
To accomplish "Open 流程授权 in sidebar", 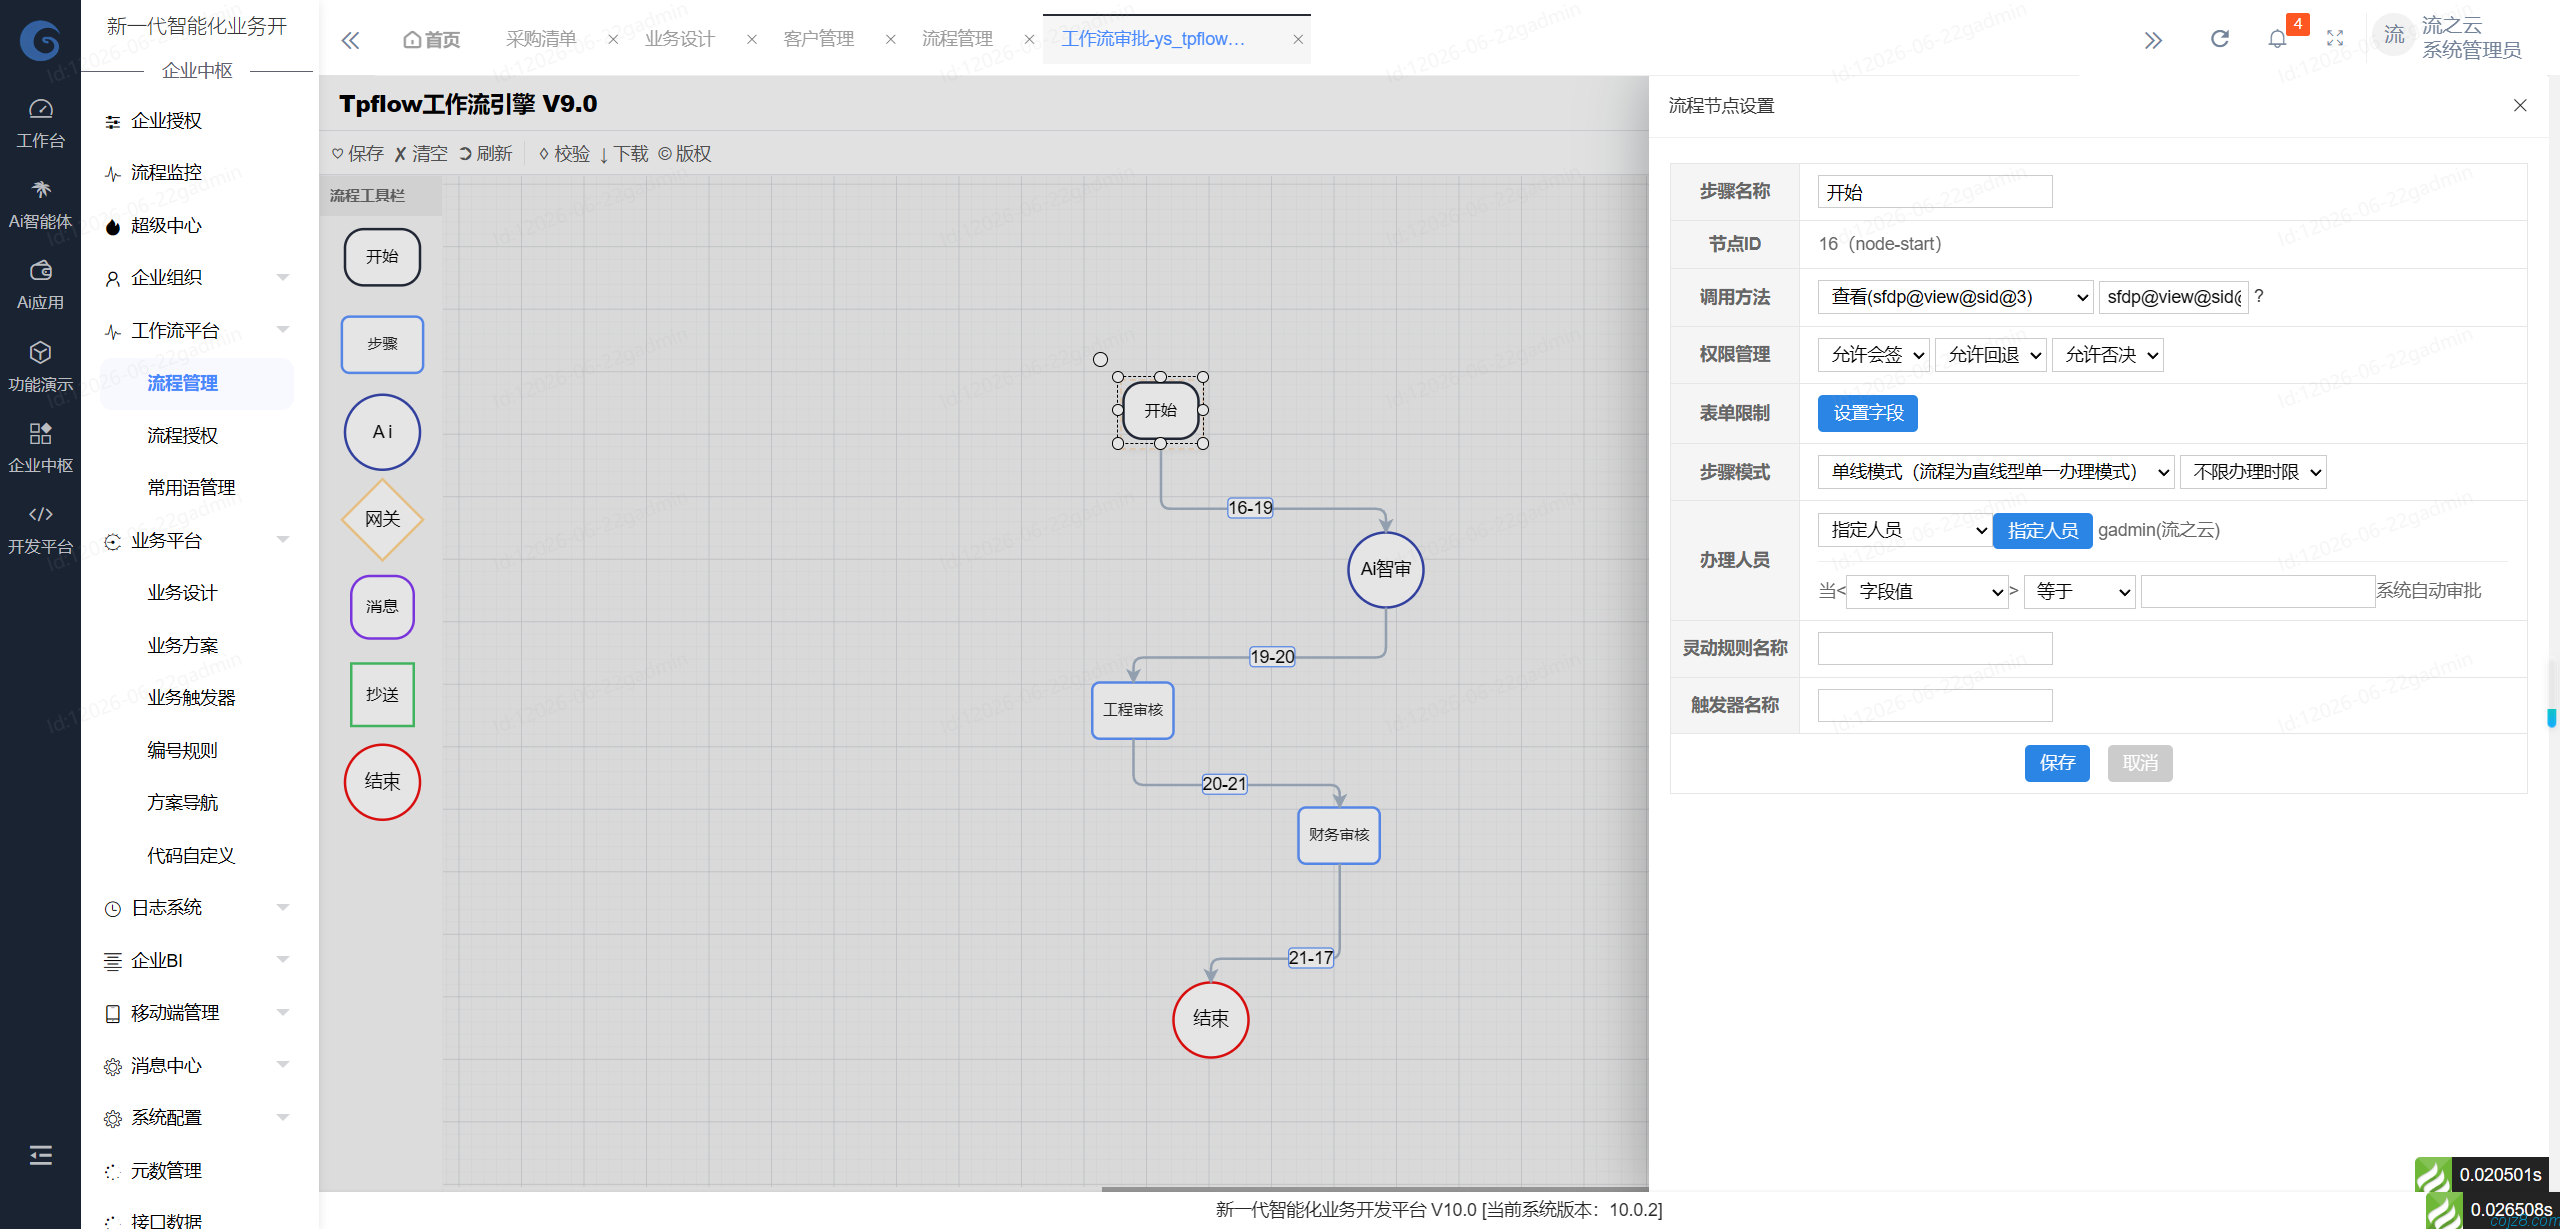I will click(182, 436).
